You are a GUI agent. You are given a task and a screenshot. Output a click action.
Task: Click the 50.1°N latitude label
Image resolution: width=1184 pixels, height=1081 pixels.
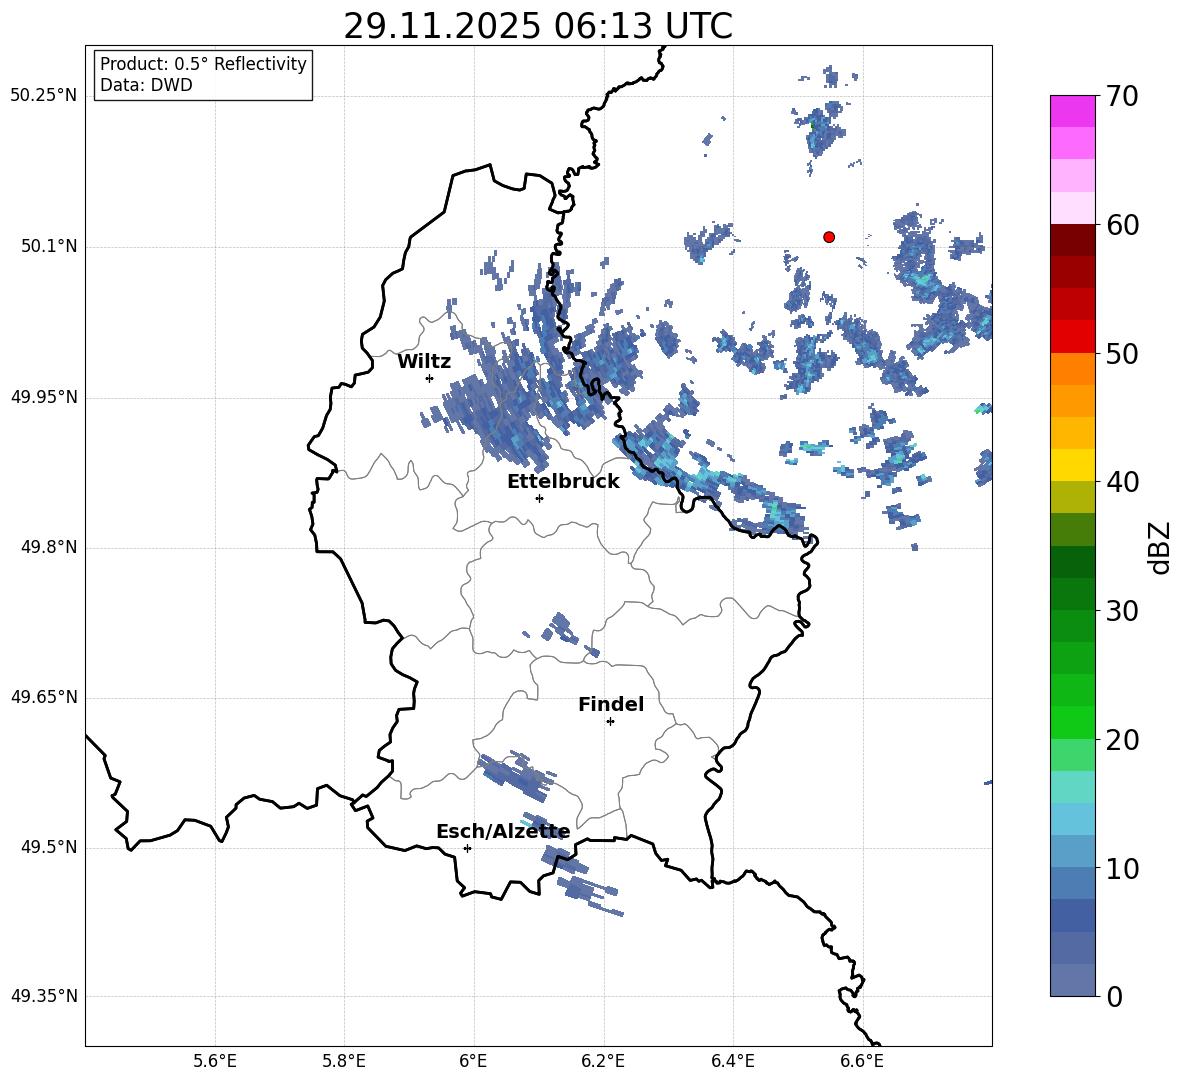point(50,247)
